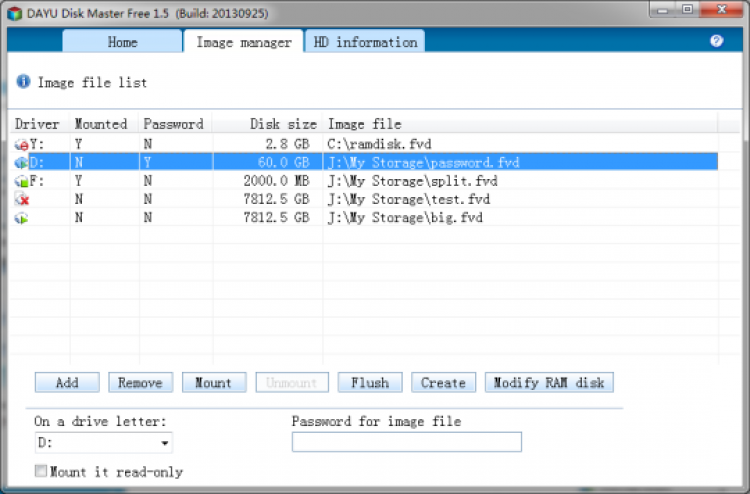Click the drive icon for big.fvd
The height and width of the screenshot is (494, 750).
click(x=21, y=218)
